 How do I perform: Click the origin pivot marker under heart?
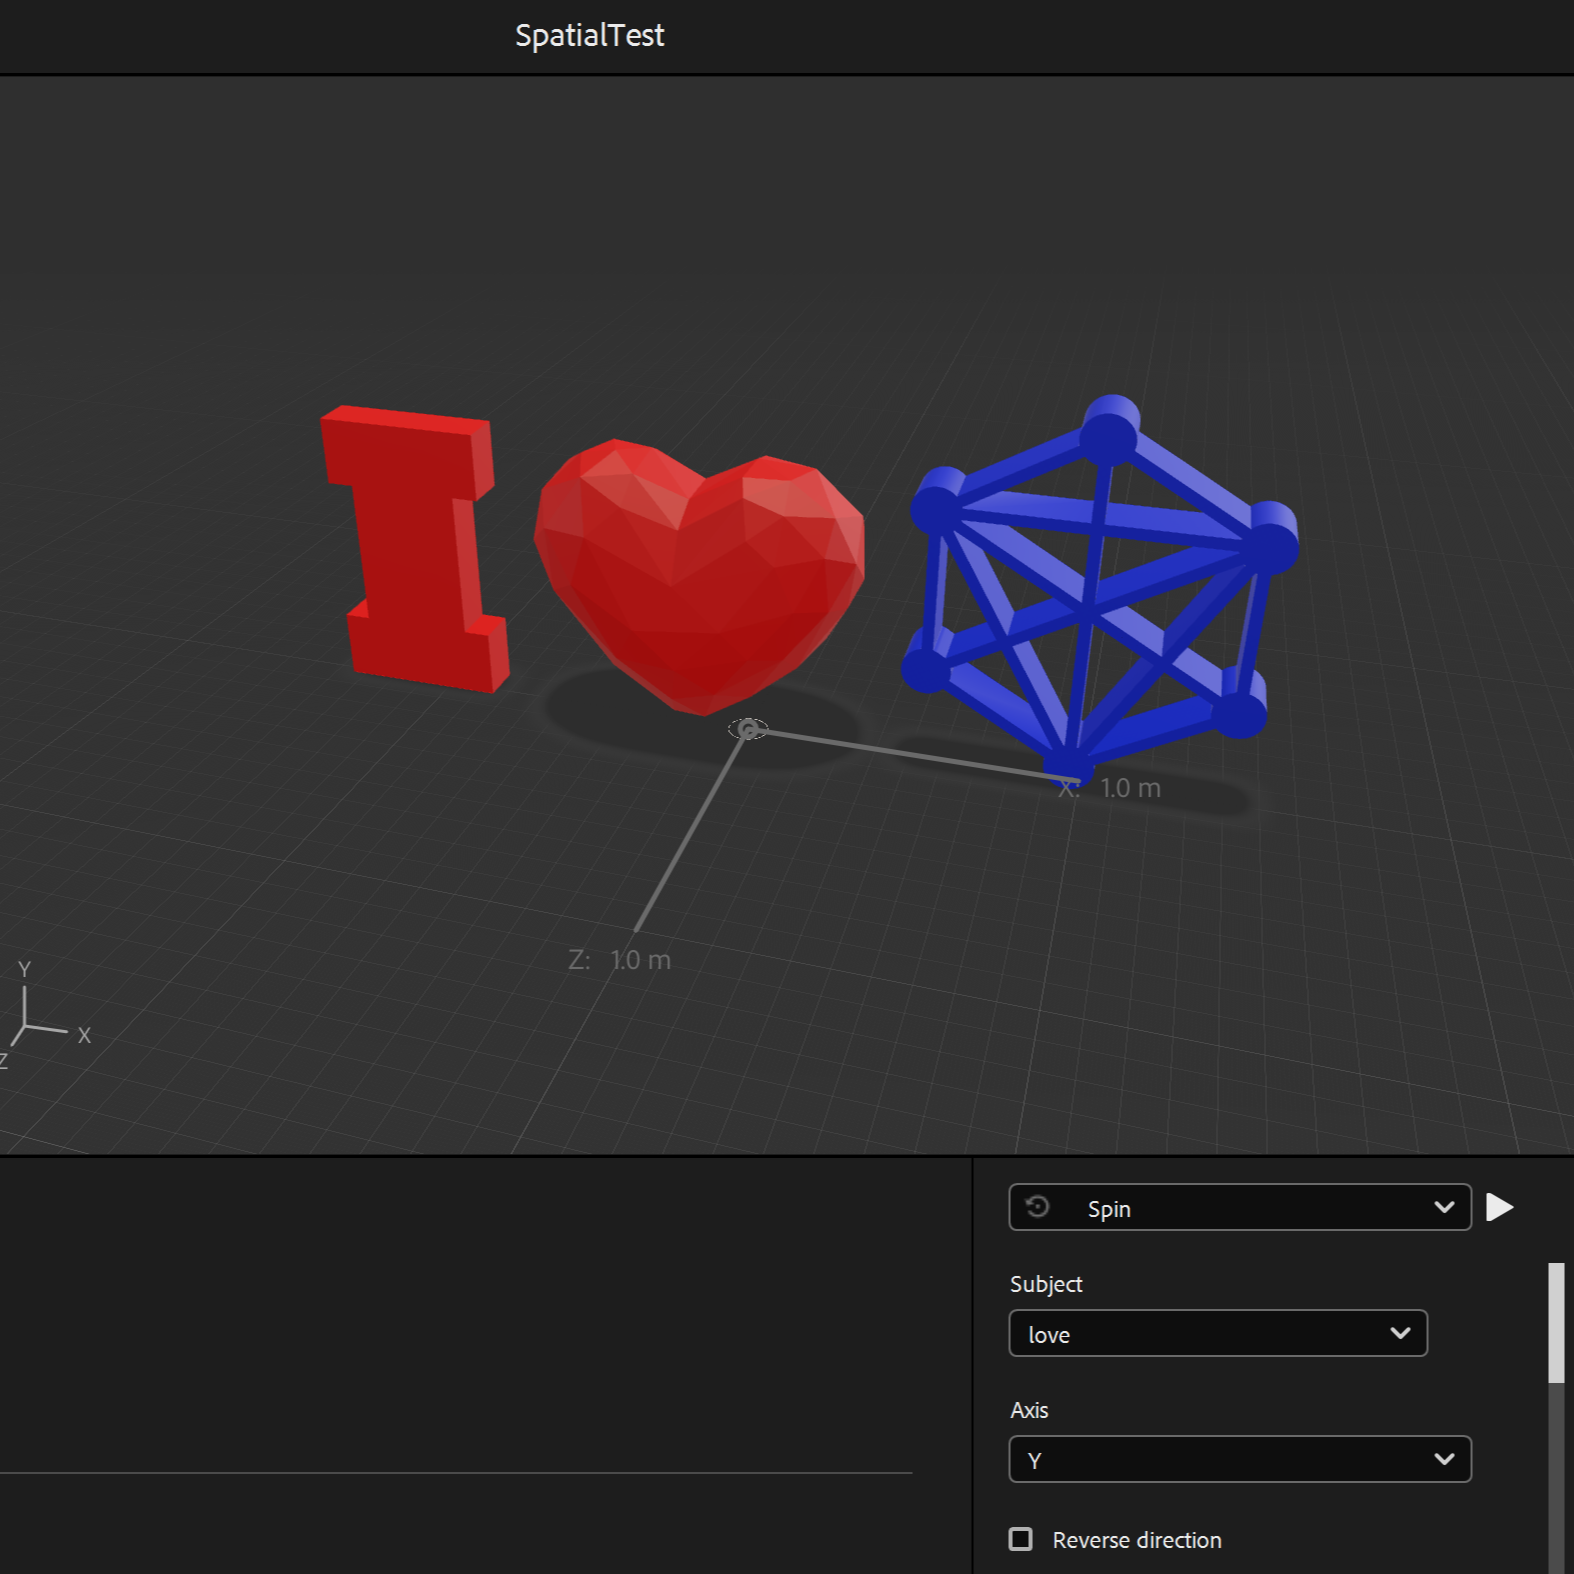tap(748, 729)
